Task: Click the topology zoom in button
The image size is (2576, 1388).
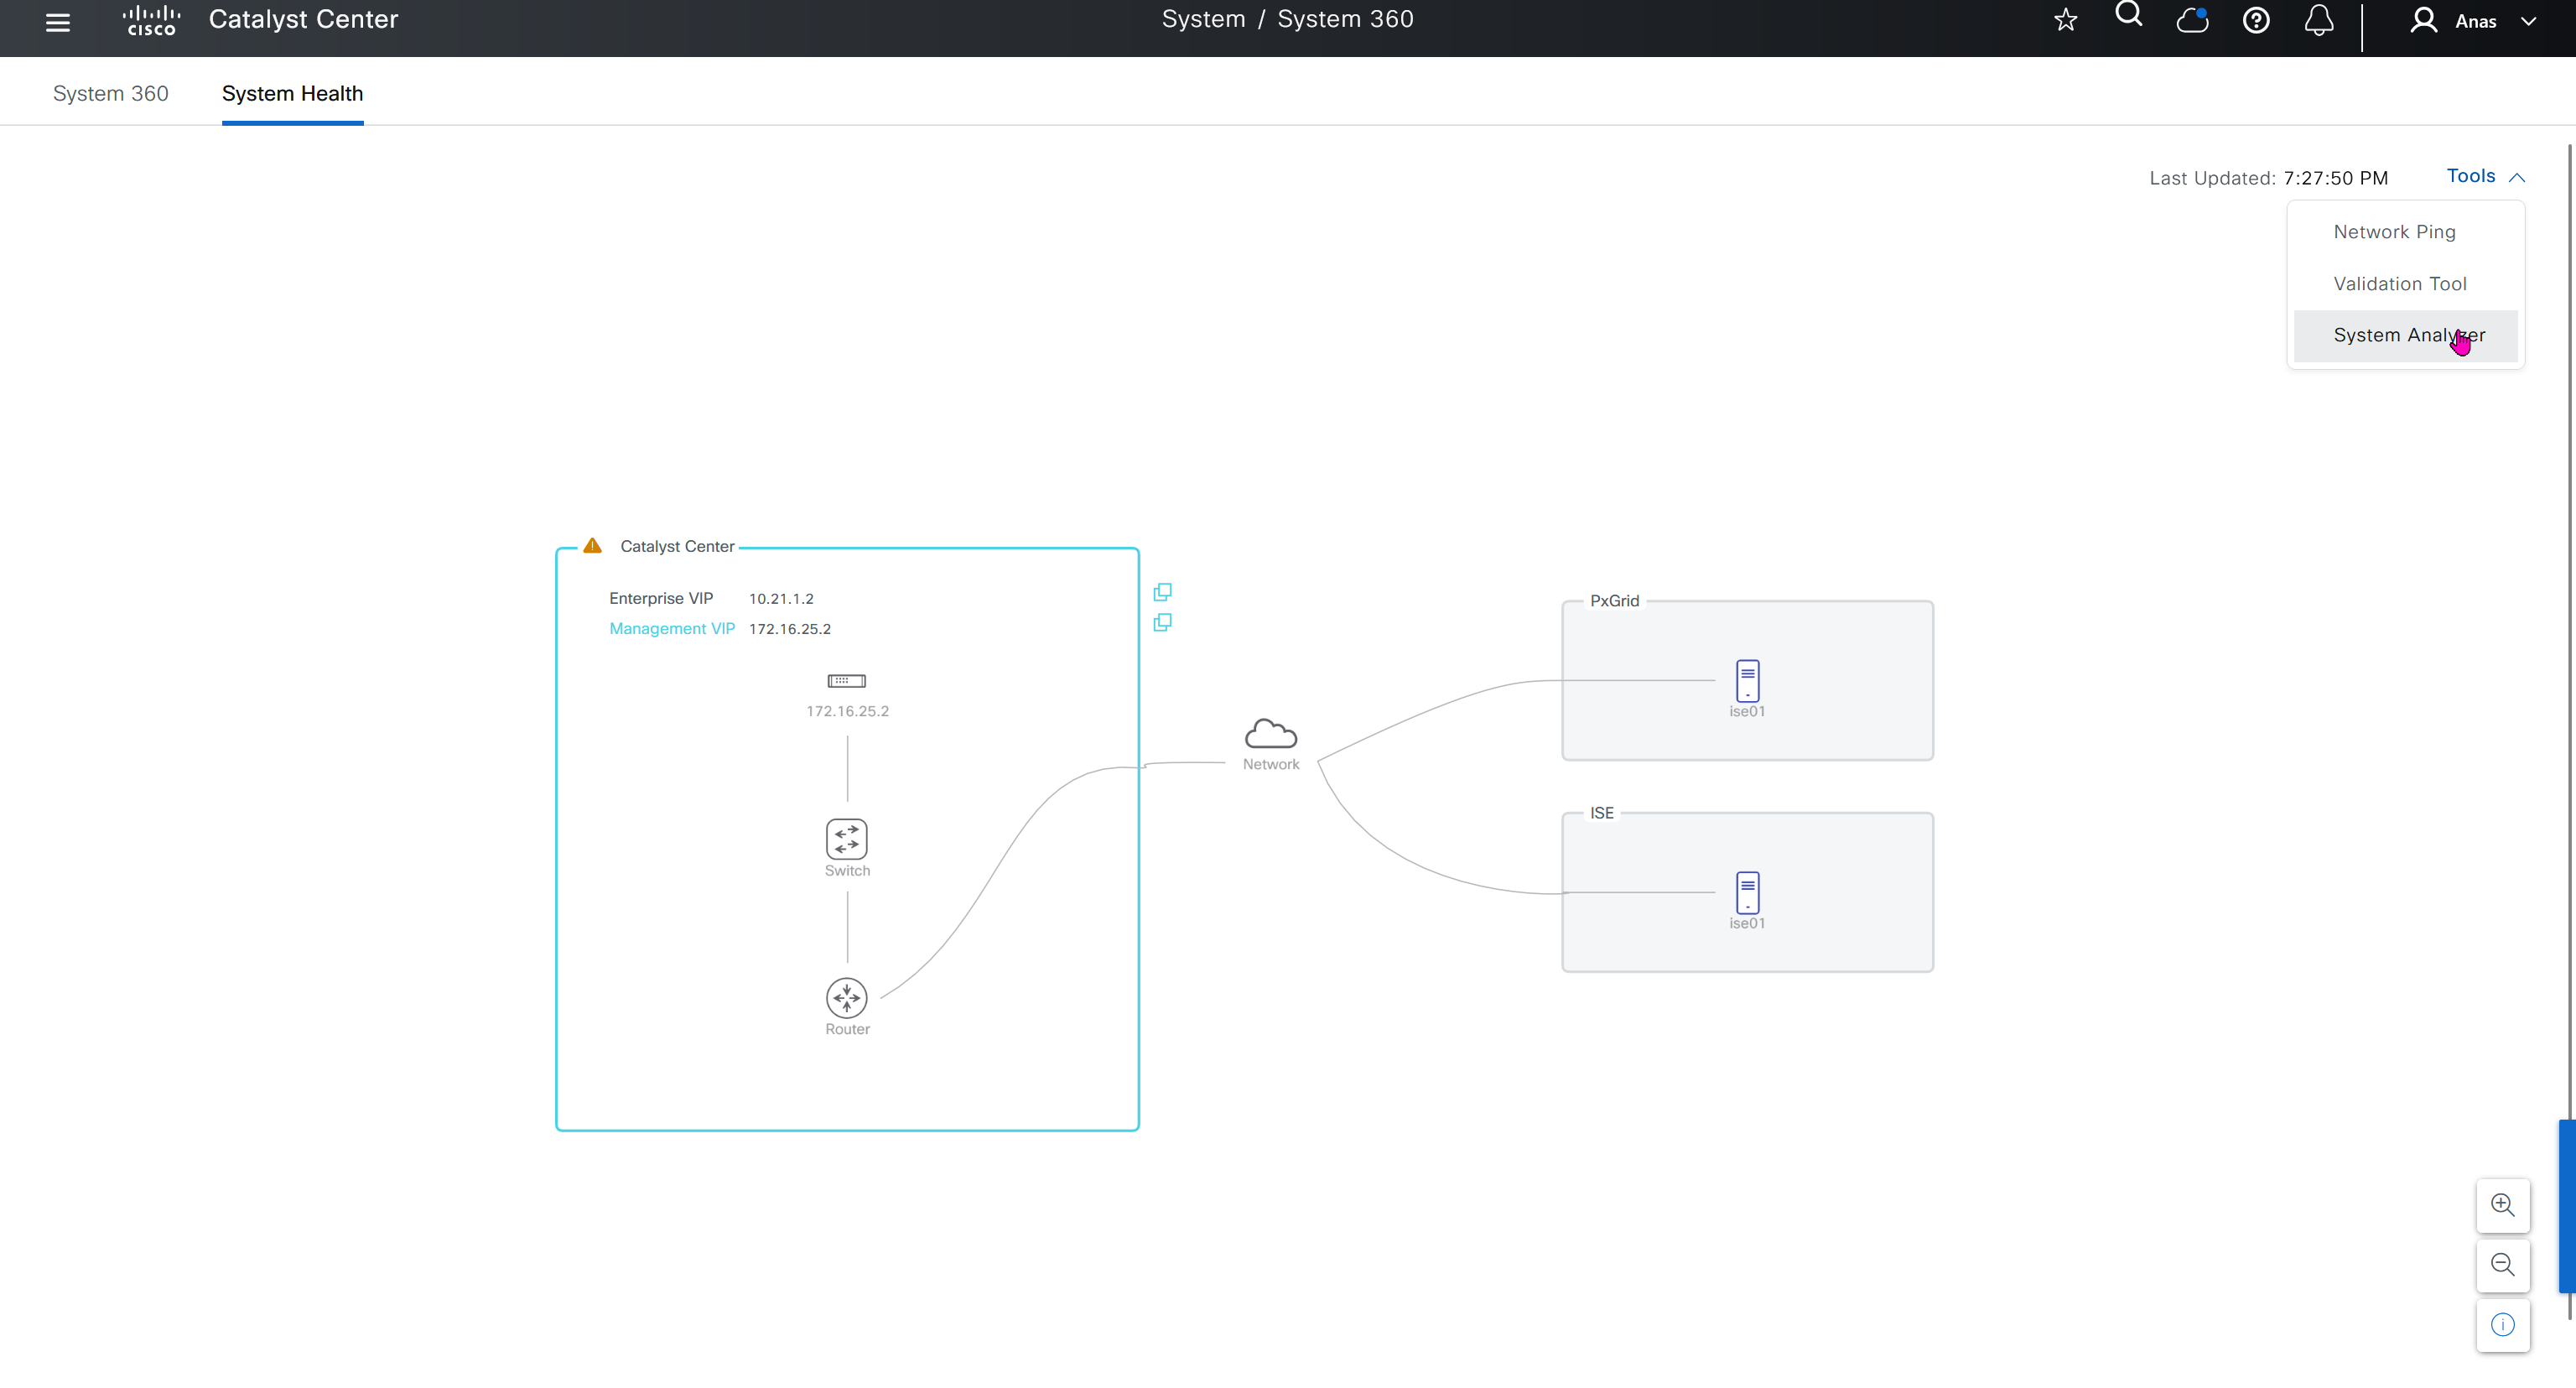Action: pos(2502,1205)
